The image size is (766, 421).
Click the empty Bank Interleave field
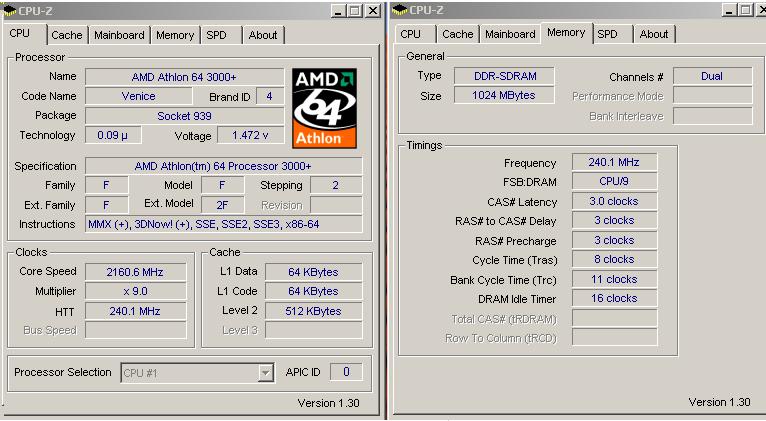(x=712, y=116)
